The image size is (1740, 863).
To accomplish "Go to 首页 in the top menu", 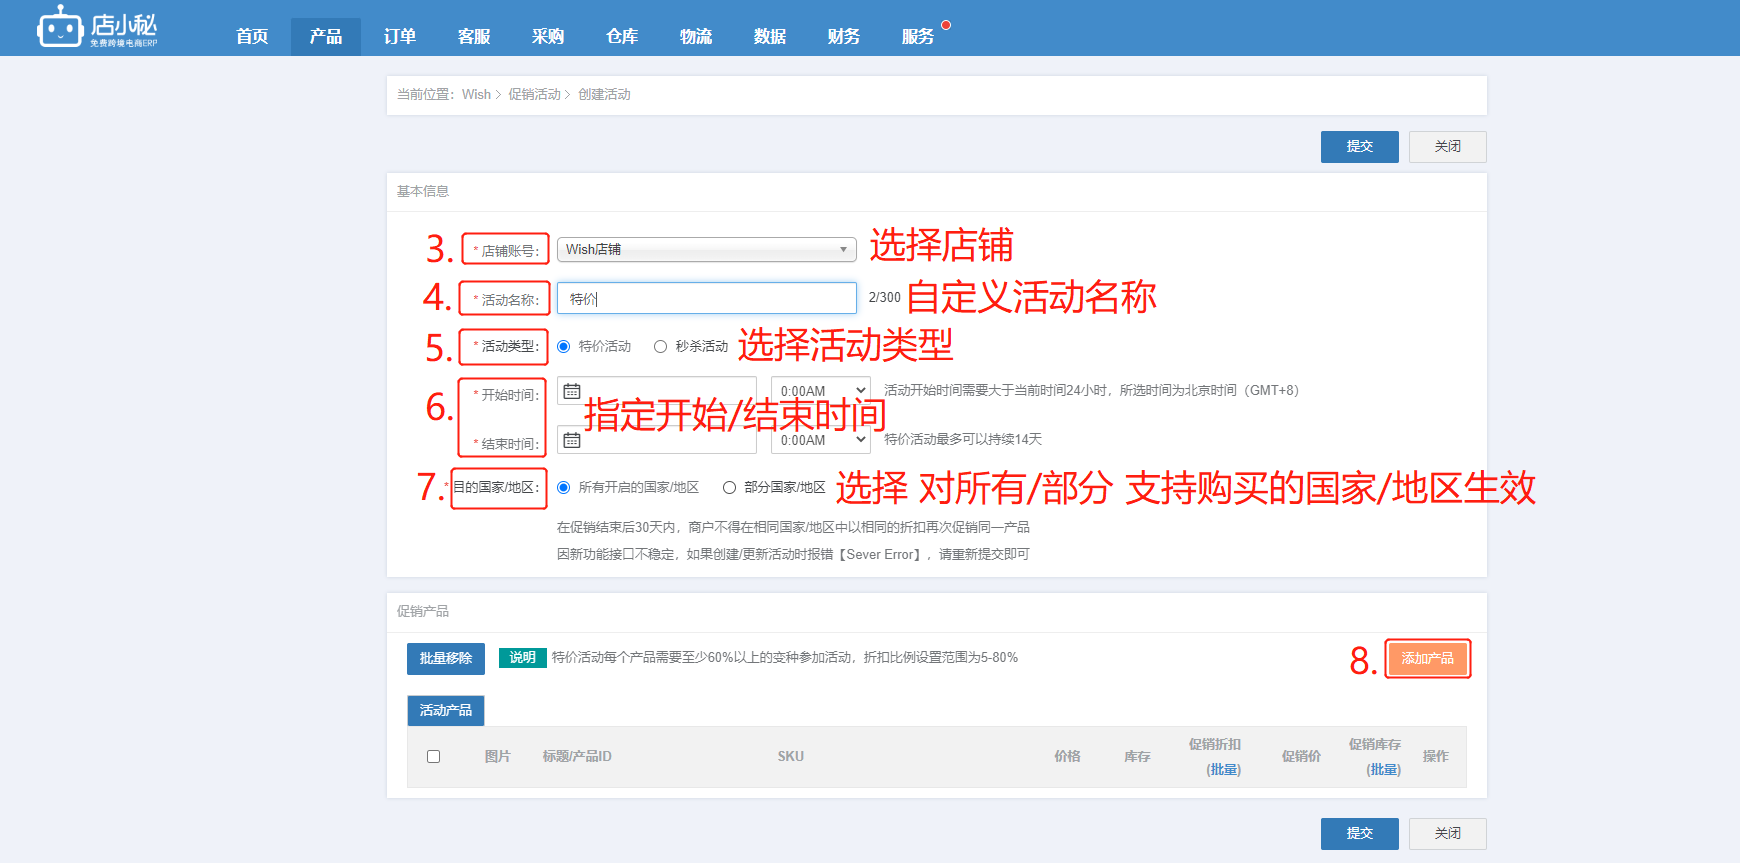I will (252, 37).
